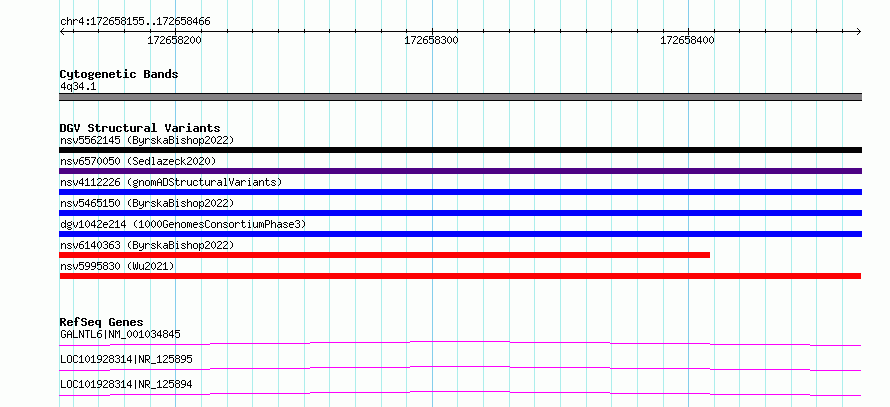Select the Cytogenetic Bands track title
The image size is (890, 407).
coord(119,74)
